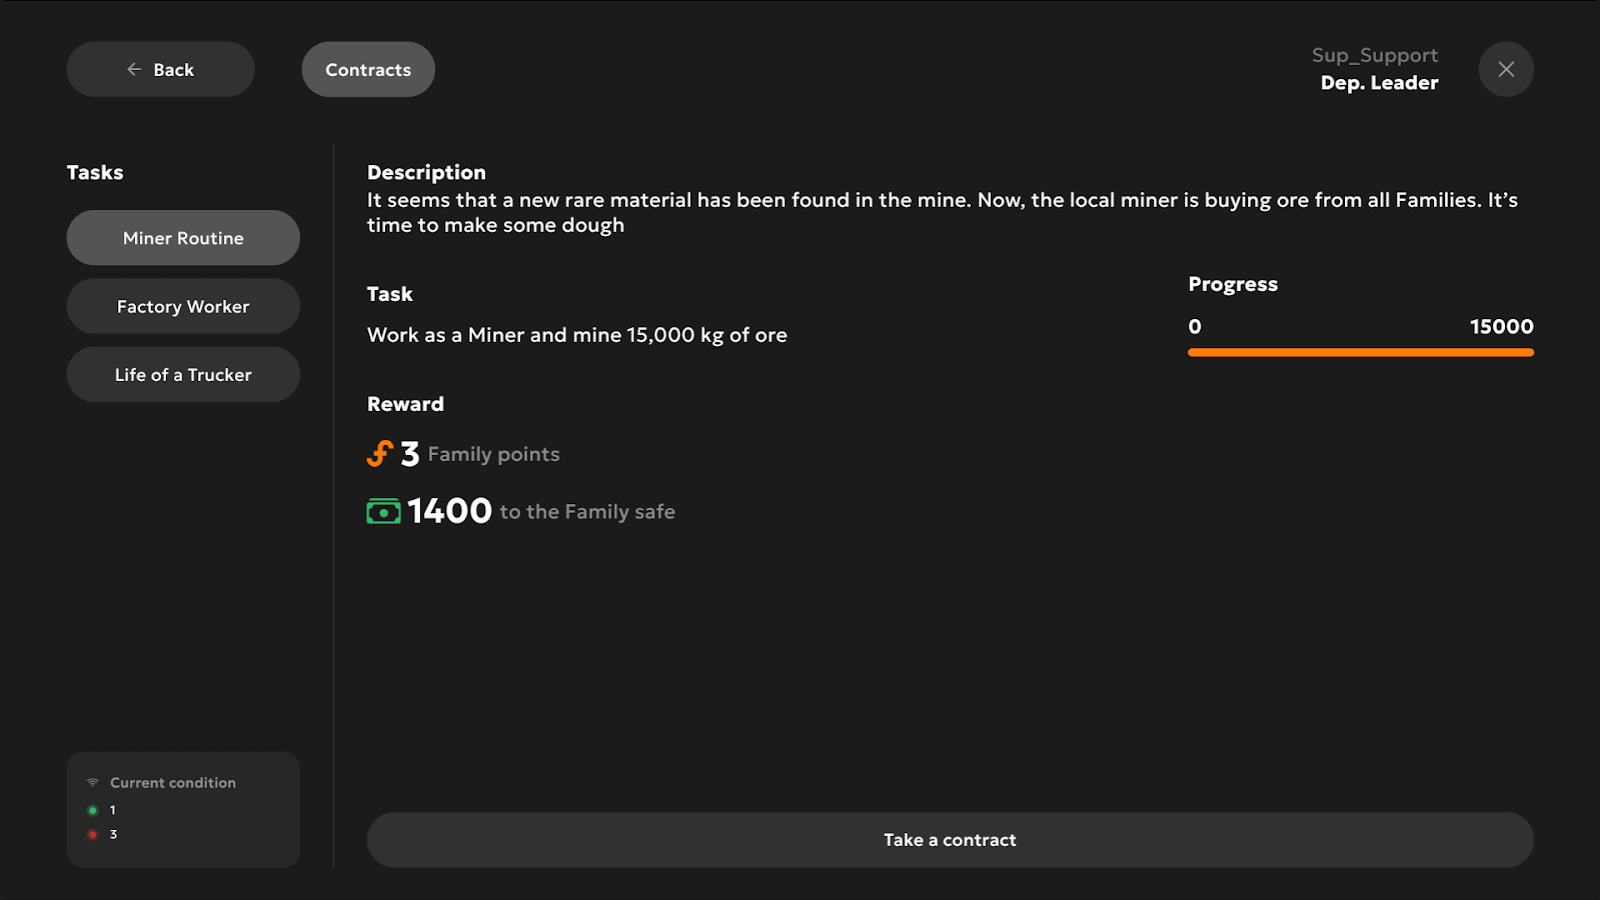
Task: Click the red status dot
Action: click(x=93, y=834)
